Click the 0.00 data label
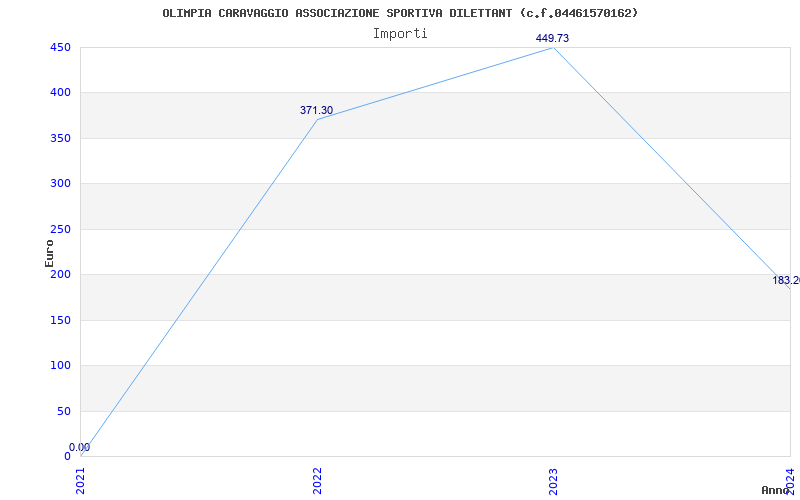Viewport: 800px width, 500px height. pos(80,447)
